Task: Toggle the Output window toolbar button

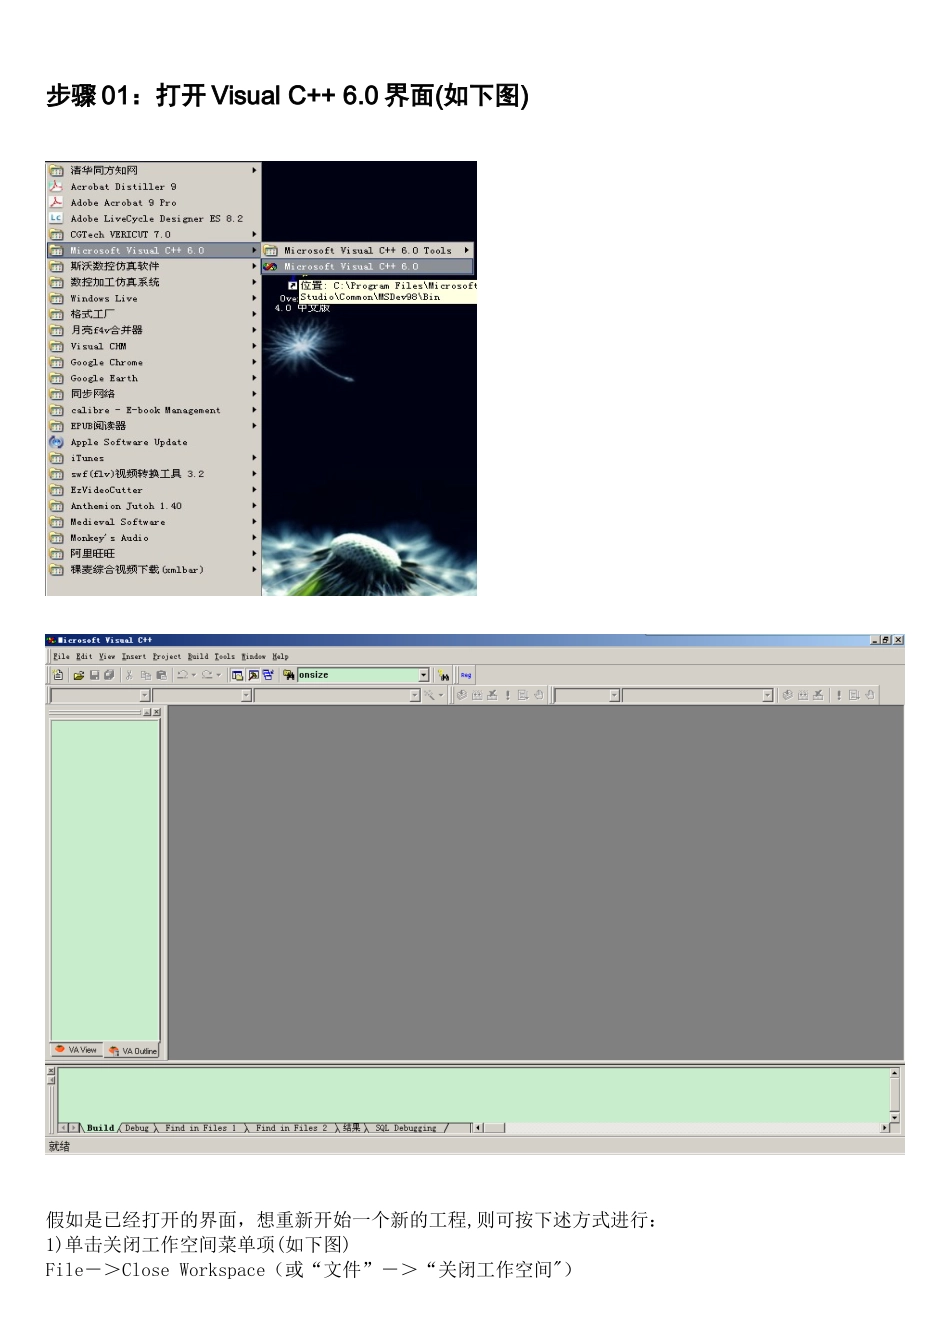Action: pyautogui.click(x=253, y=675)
